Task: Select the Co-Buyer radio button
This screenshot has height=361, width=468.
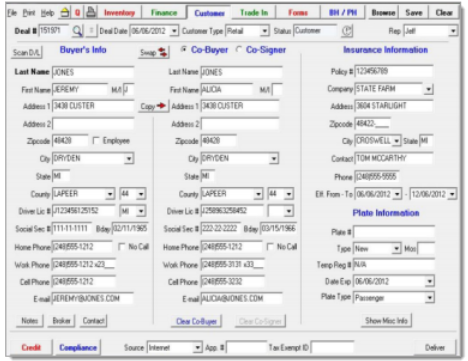Action: 183,49
